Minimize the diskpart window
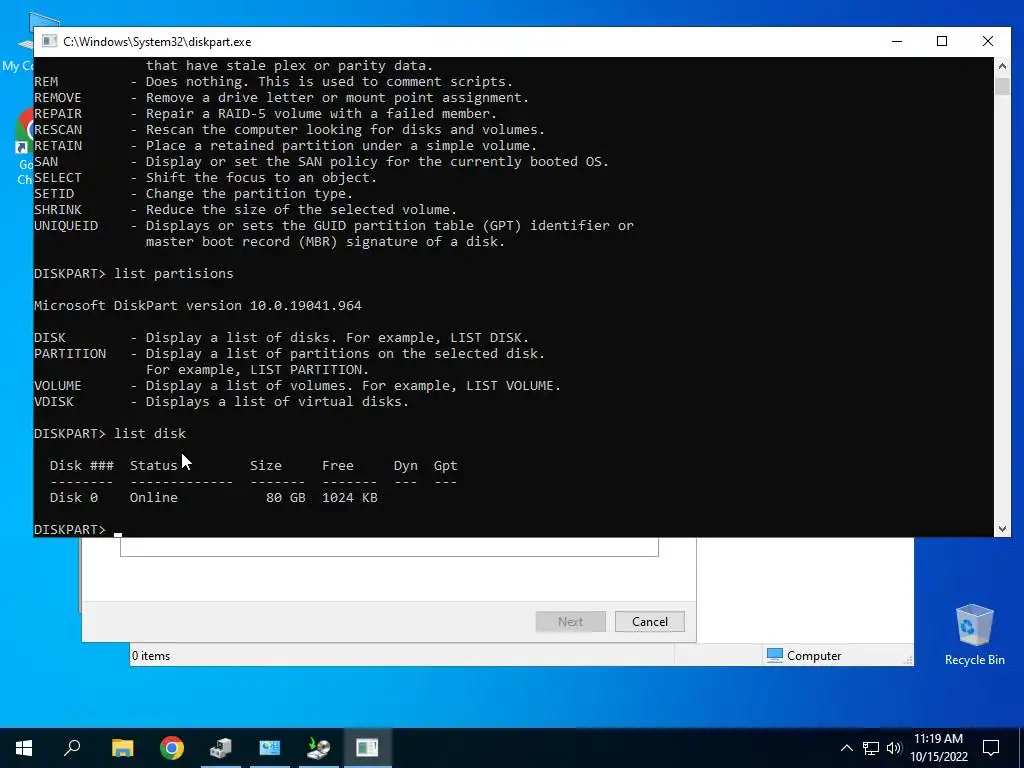The height and width of the screenshot is (768, 1024). [897, 41]
